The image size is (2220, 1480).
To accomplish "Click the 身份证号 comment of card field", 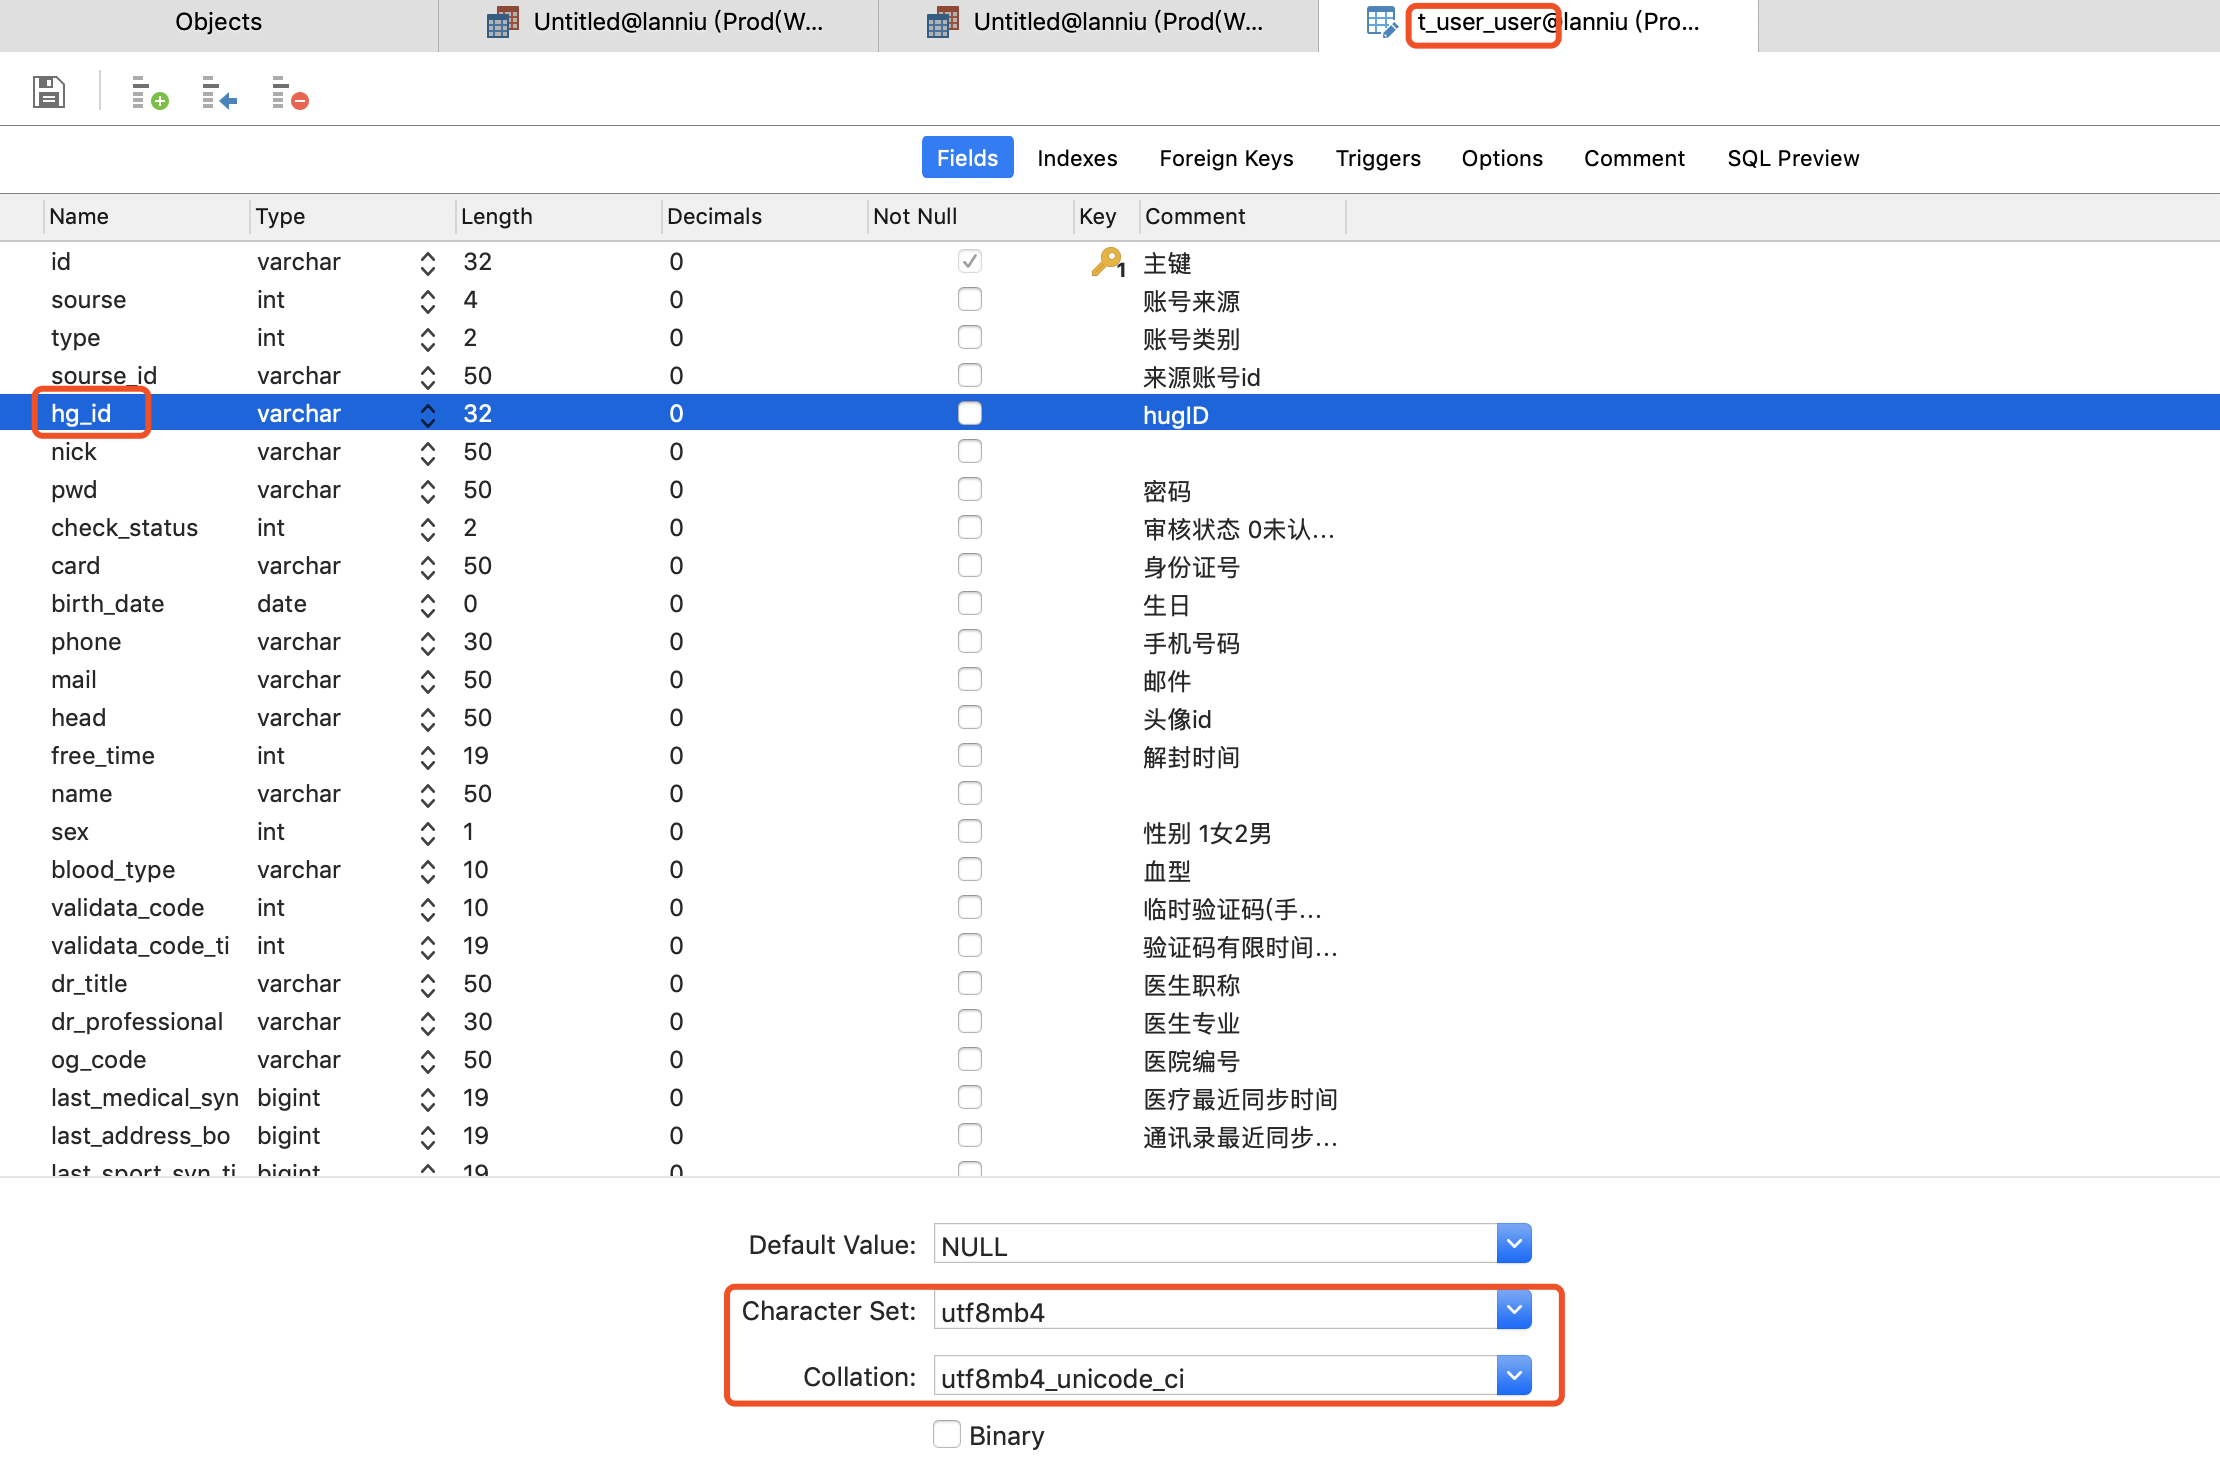I will click(x=1191, y=567).
